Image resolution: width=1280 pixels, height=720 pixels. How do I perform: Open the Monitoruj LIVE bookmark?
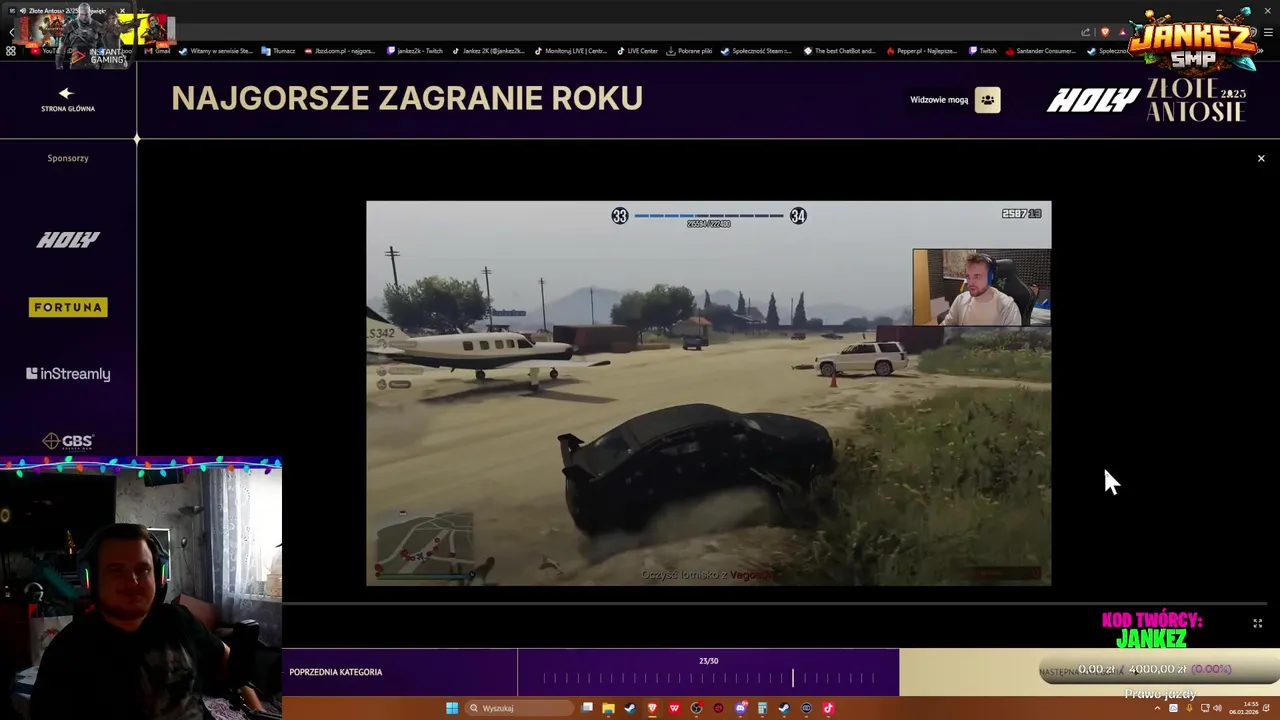click(570, 51)
